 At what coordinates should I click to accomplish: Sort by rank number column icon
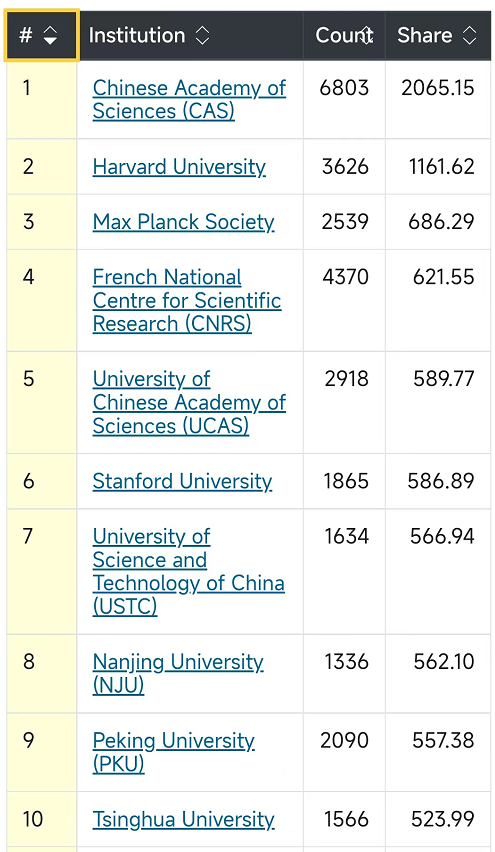[50, 36]
